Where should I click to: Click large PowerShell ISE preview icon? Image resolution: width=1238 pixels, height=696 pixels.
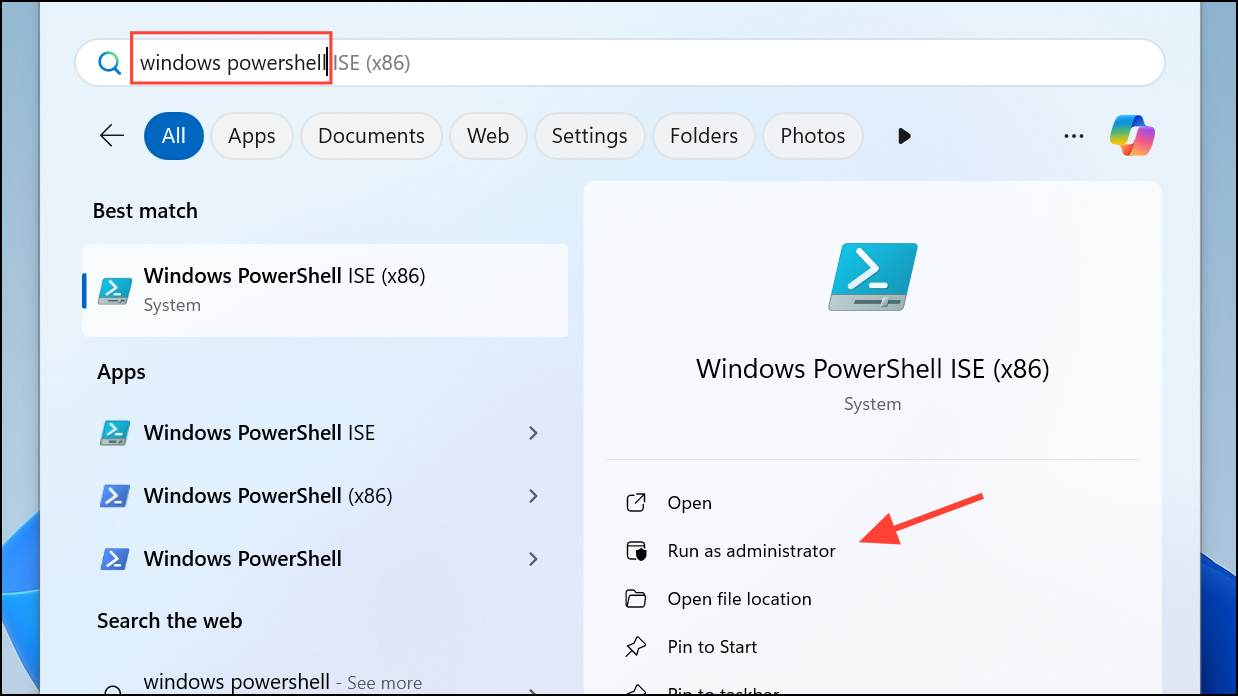click(873, 277)
